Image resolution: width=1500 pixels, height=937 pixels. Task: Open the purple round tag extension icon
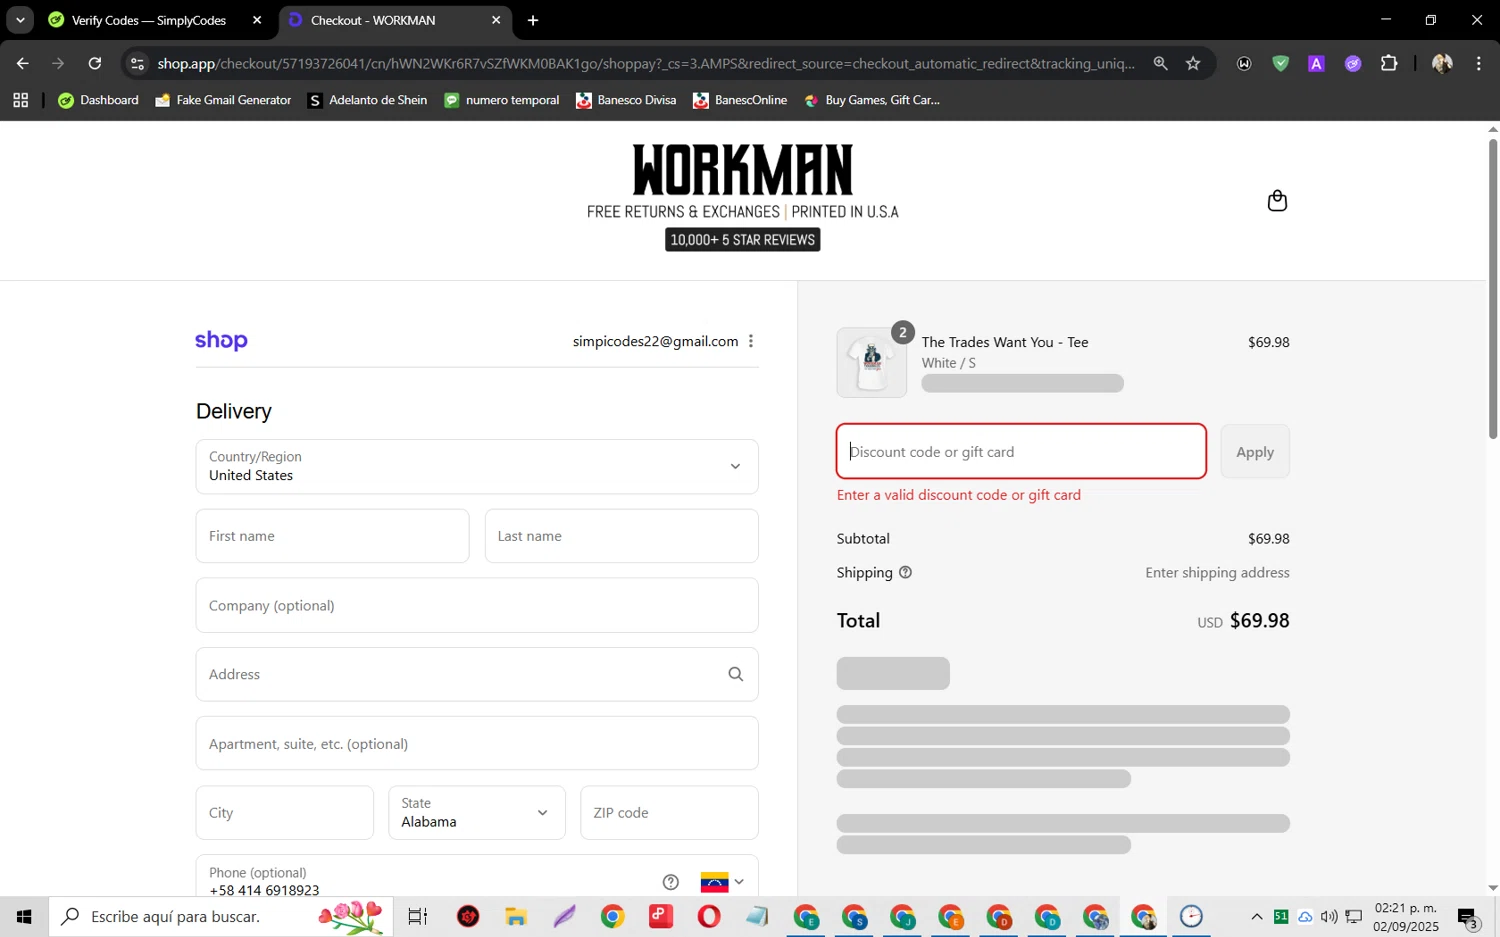(1353, 63)
